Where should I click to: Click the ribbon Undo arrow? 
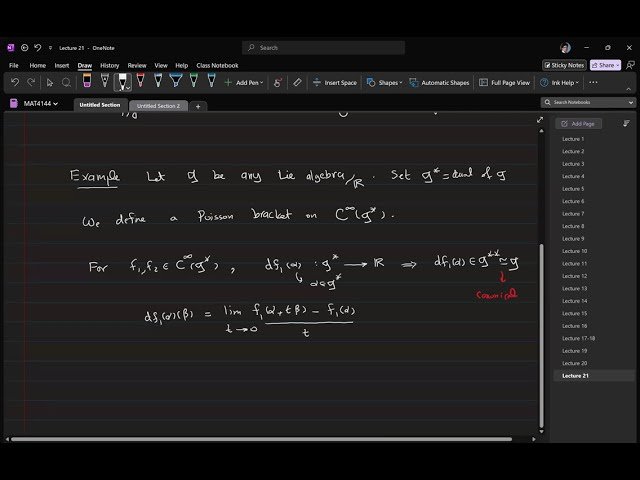[x=15, y=82]
